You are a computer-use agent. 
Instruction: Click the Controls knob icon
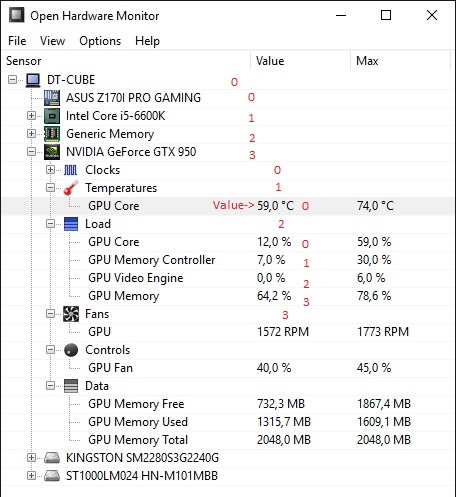point(71,350)
